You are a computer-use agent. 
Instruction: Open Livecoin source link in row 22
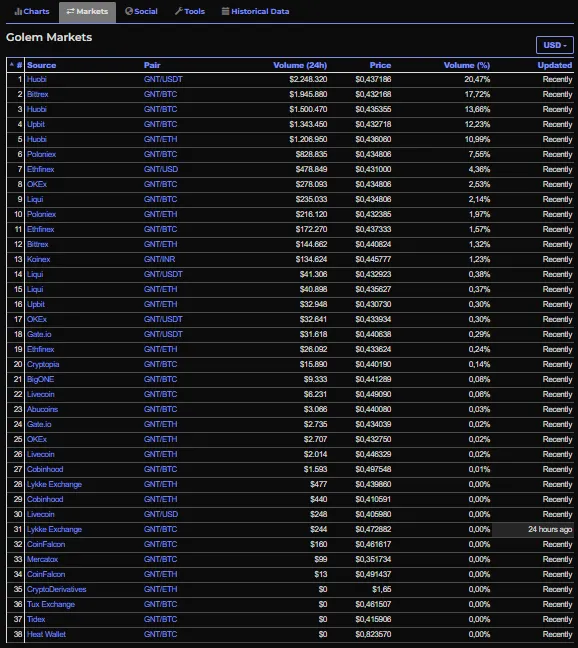[x=40, y=394]
